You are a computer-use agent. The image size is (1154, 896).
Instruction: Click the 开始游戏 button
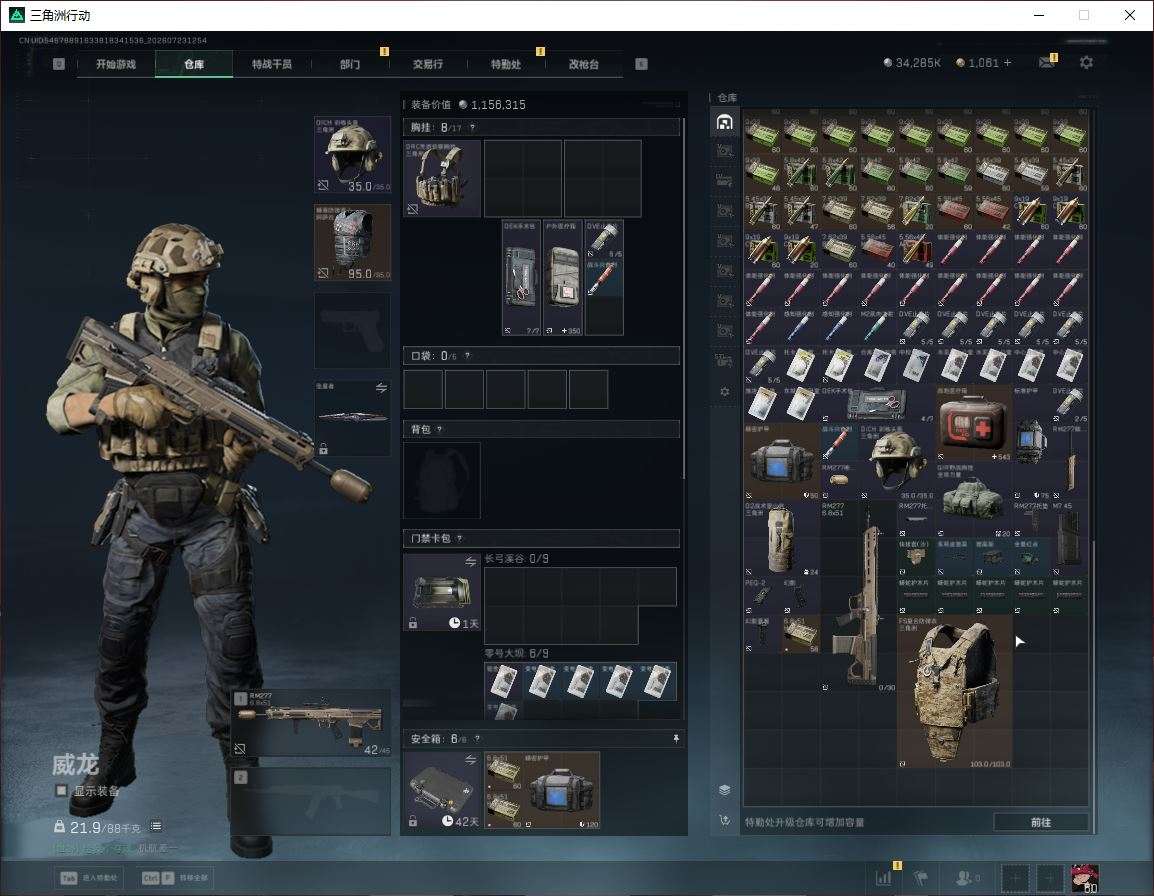click(116, 64)
